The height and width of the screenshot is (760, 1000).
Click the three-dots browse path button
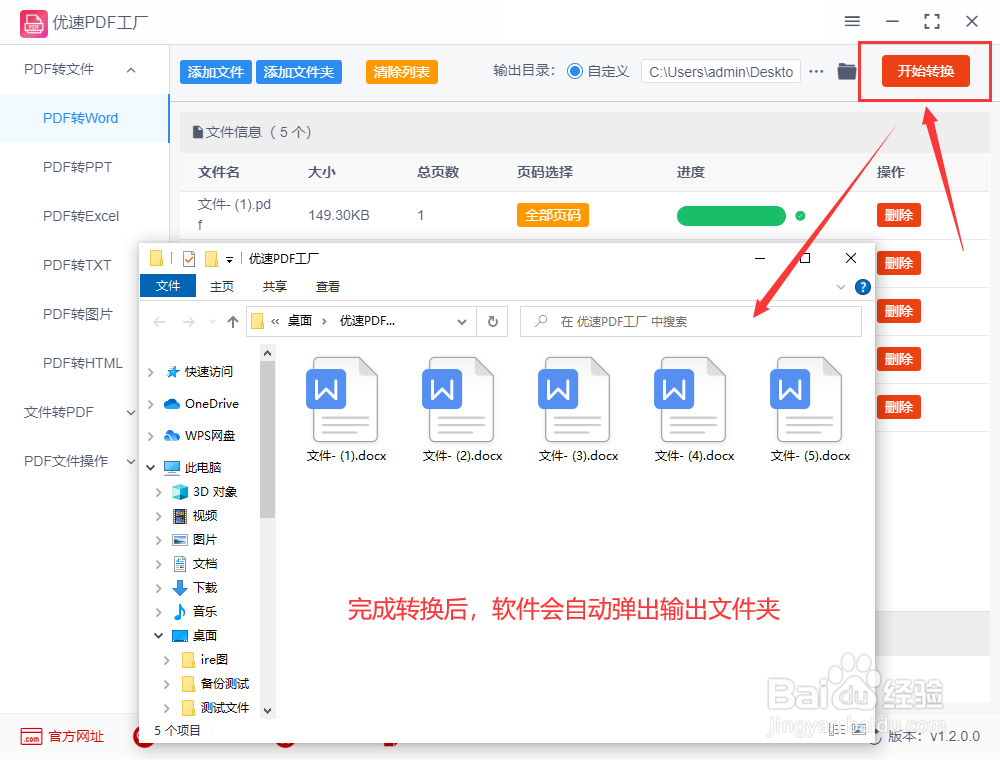coord(816,71)
